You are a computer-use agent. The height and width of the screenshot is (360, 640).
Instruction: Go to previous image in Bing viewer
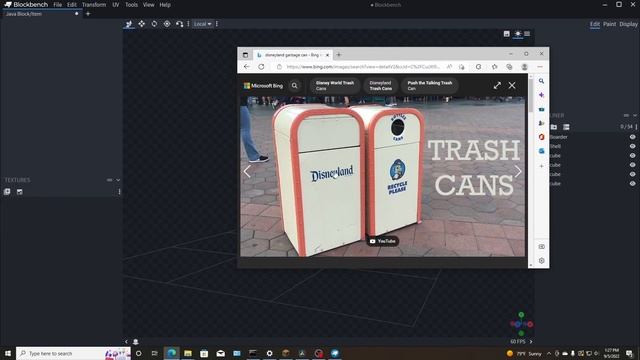click(x=247, y=171)
